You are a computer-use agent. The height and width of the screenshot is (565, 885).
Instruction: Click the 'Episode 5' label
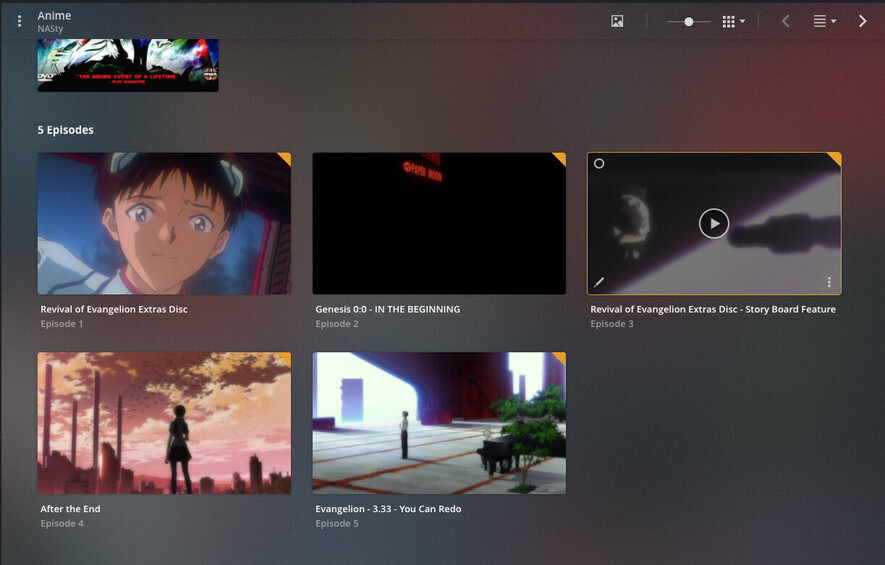[x=337, y=524]
